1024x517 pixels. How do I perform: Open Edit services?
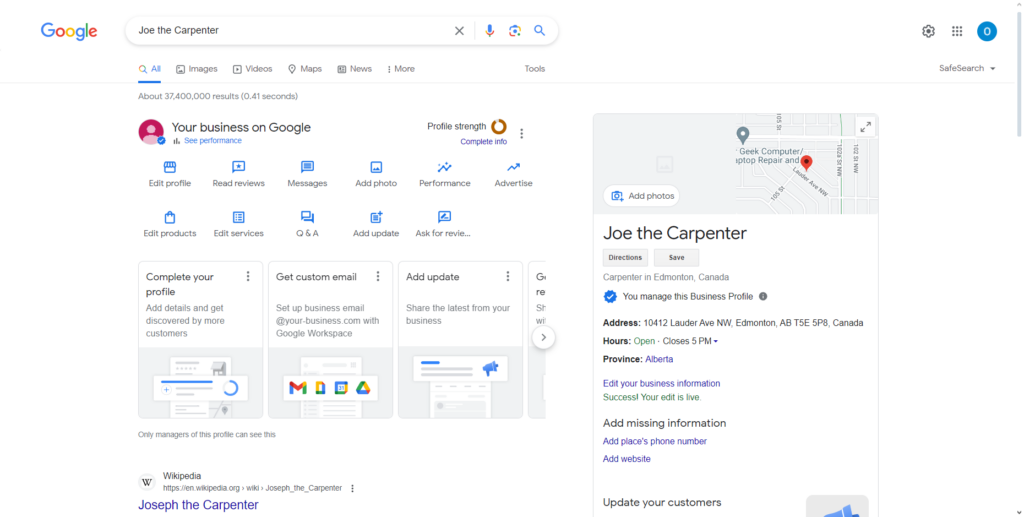(238, 224)
